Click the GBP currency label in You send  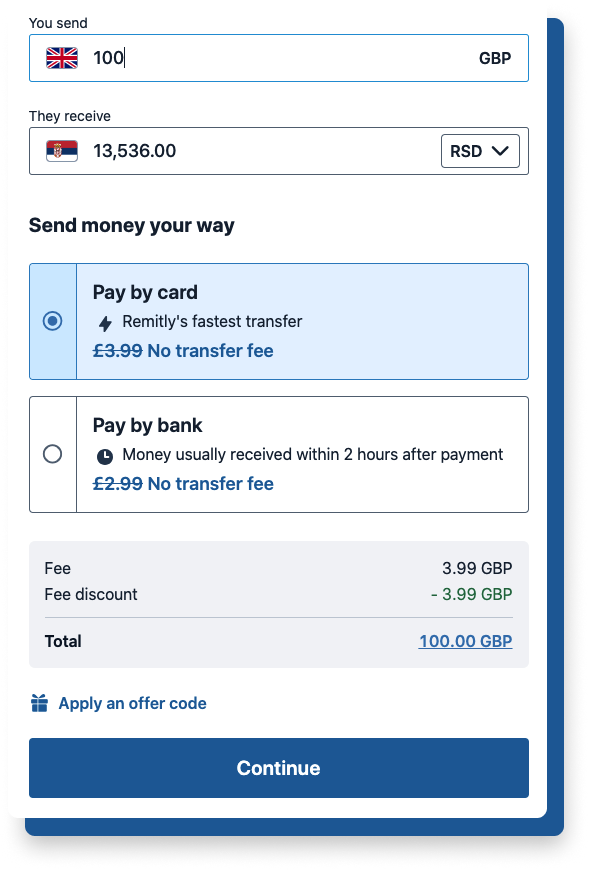point(495,58)
